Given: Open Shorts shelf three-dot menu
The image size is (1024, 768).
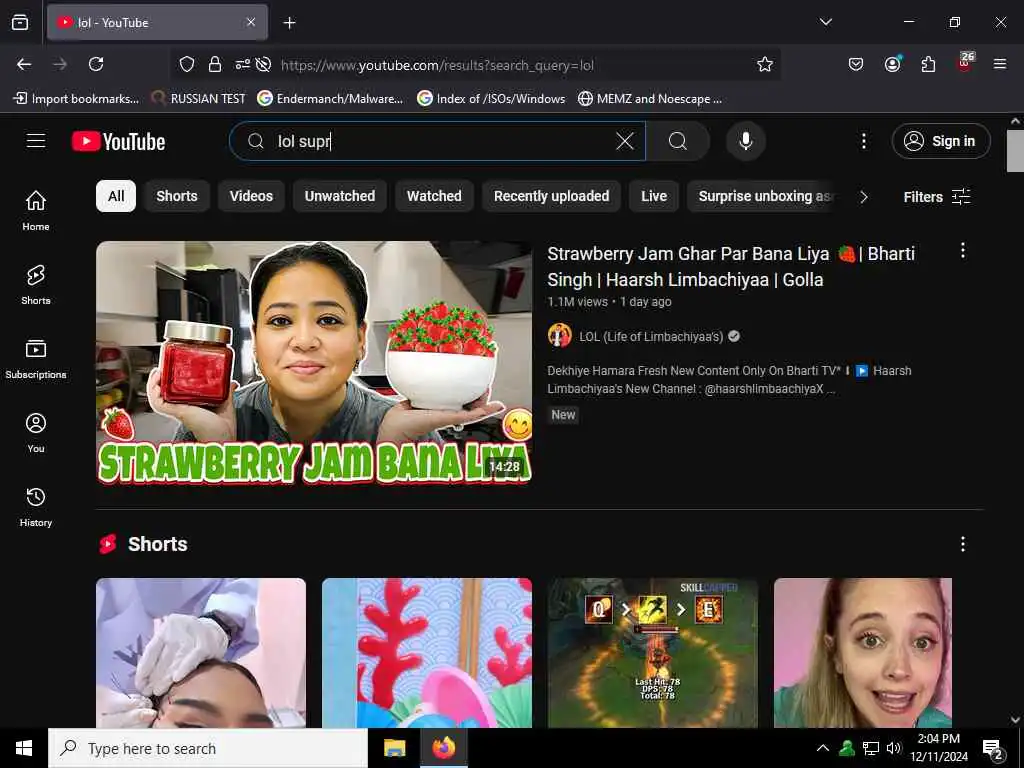Looking at the screenshot, I should click(x=963, y=544).
